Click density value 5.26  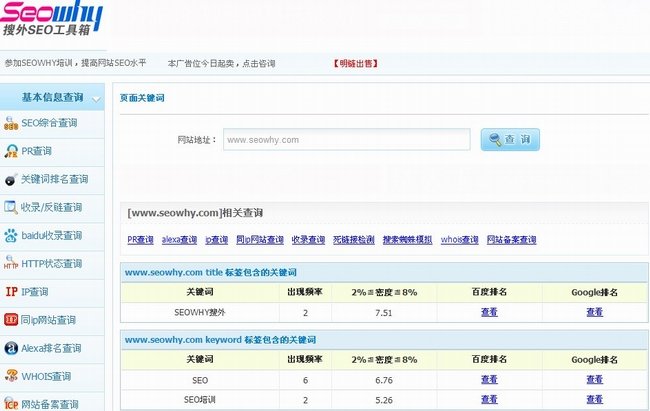coord(383,400)
